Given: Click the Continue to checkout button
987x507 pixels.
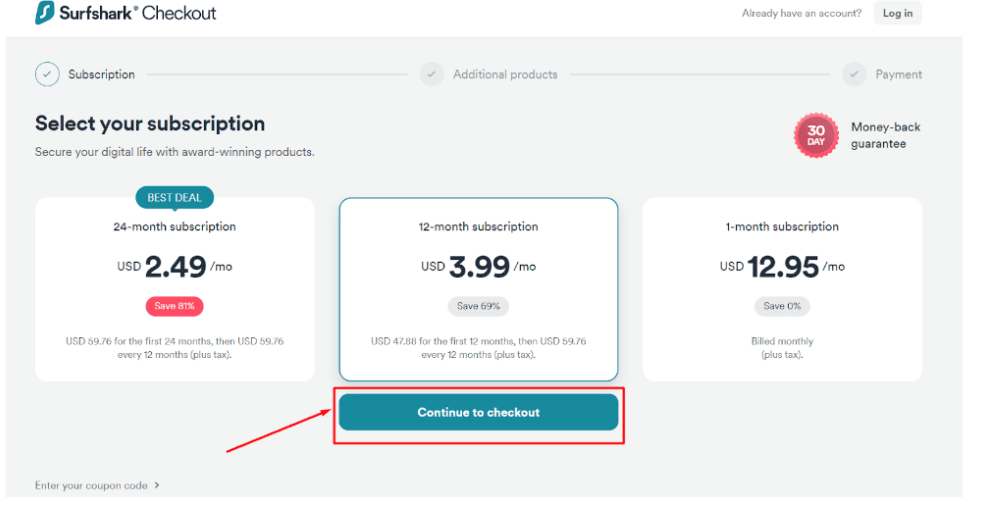Looking at the screenshot, I should tap(478, 413).
